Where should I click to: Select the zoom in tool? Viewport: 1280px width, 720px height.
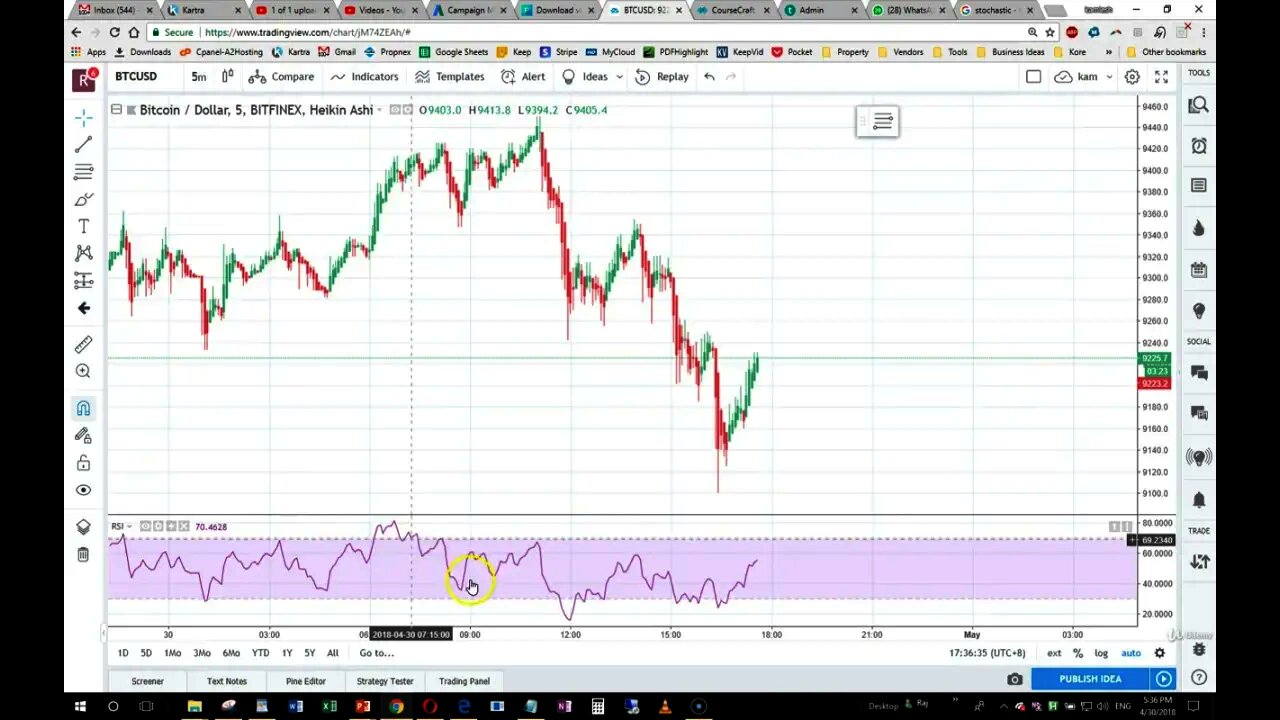pos(83,371)
